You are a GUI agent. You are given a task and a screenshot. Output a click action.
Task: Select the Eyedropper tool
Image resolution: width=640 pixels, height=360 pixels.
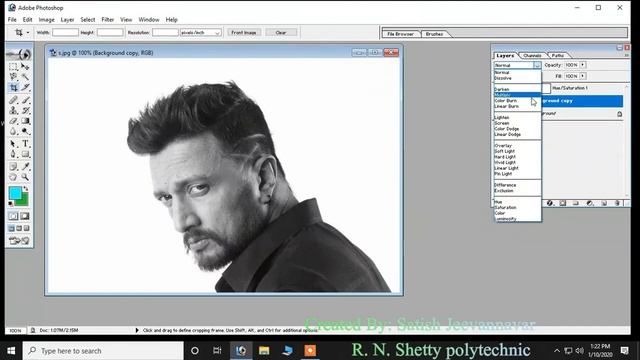coord(25,167)
